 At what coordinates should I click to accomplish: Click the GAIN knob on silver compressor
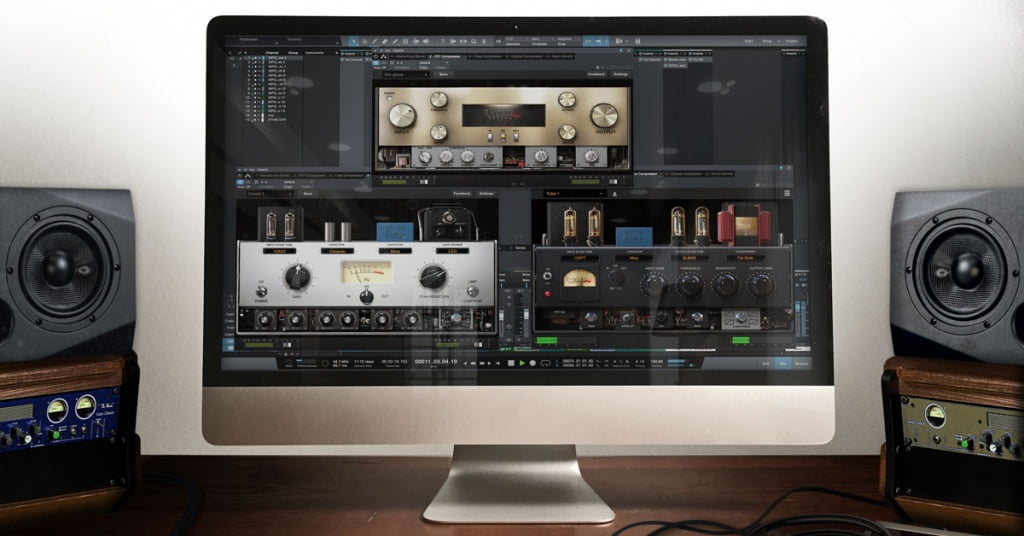pyautogui.click(x=297, y=277)
